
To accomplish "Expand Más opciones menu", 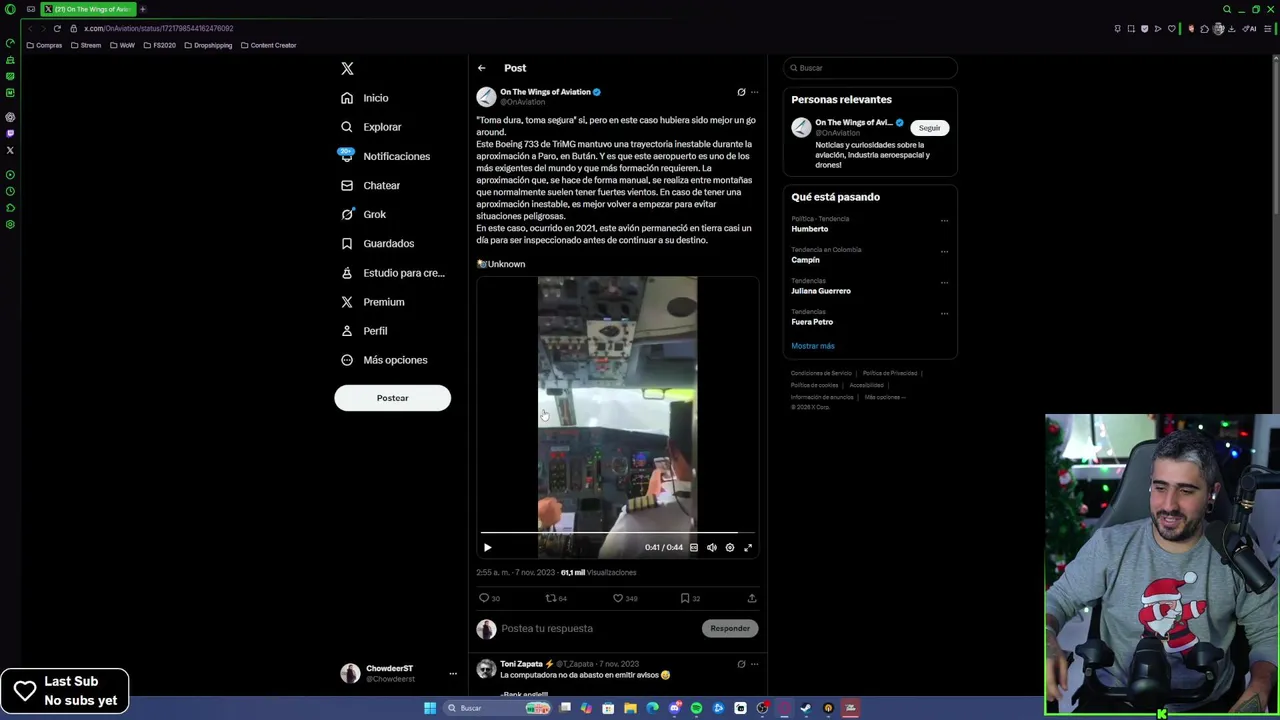I will coord(384,360).
